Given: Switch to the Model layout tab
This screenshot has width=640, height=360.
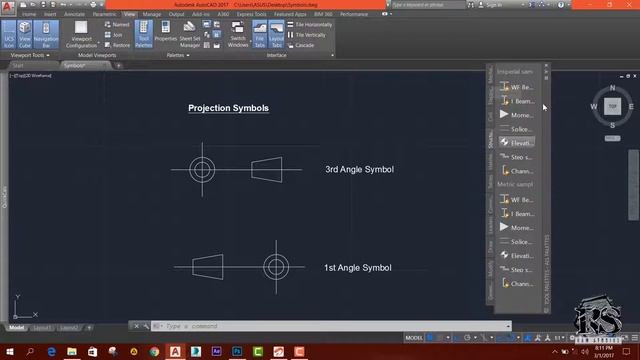Looking at the screenshot, I should (x=16, y=327).
